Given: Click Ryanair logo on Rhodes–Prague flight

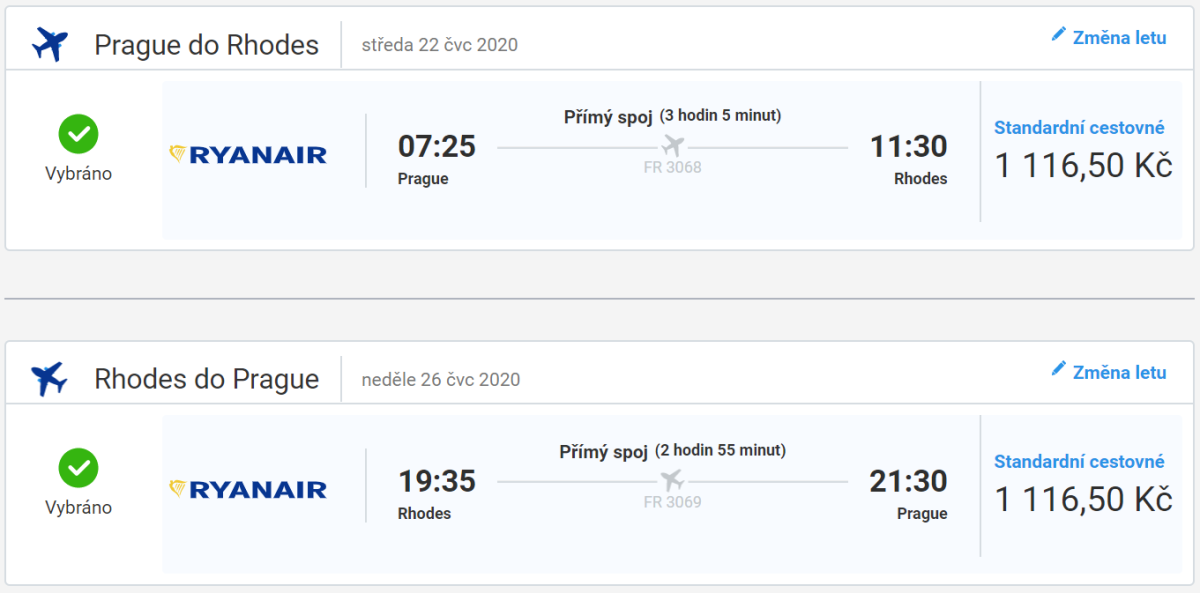Looking at the screenshot, I should [x=249, y=489].
